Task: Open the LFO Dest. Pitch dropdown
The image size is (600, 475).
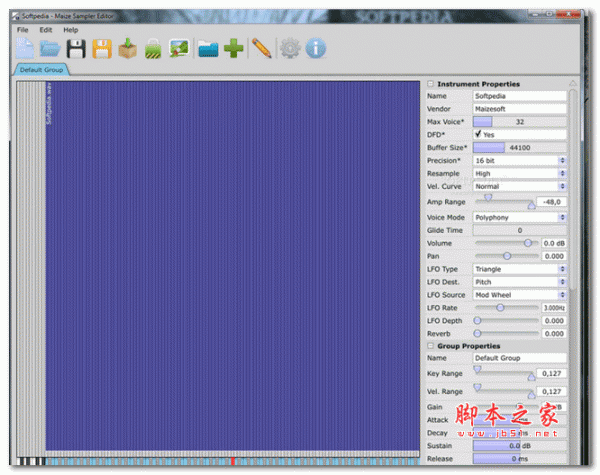Action: [x=520, y=282]
